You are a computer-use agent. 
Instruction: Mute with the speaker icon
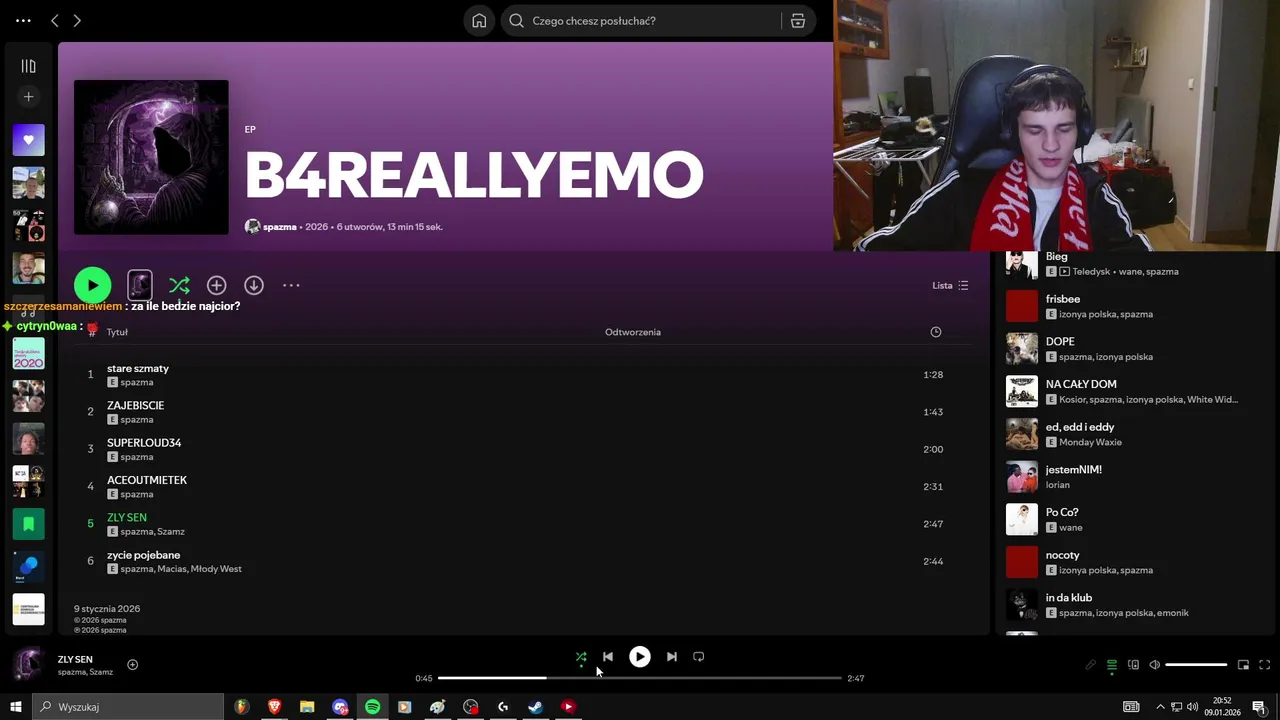coord(1154,665)
